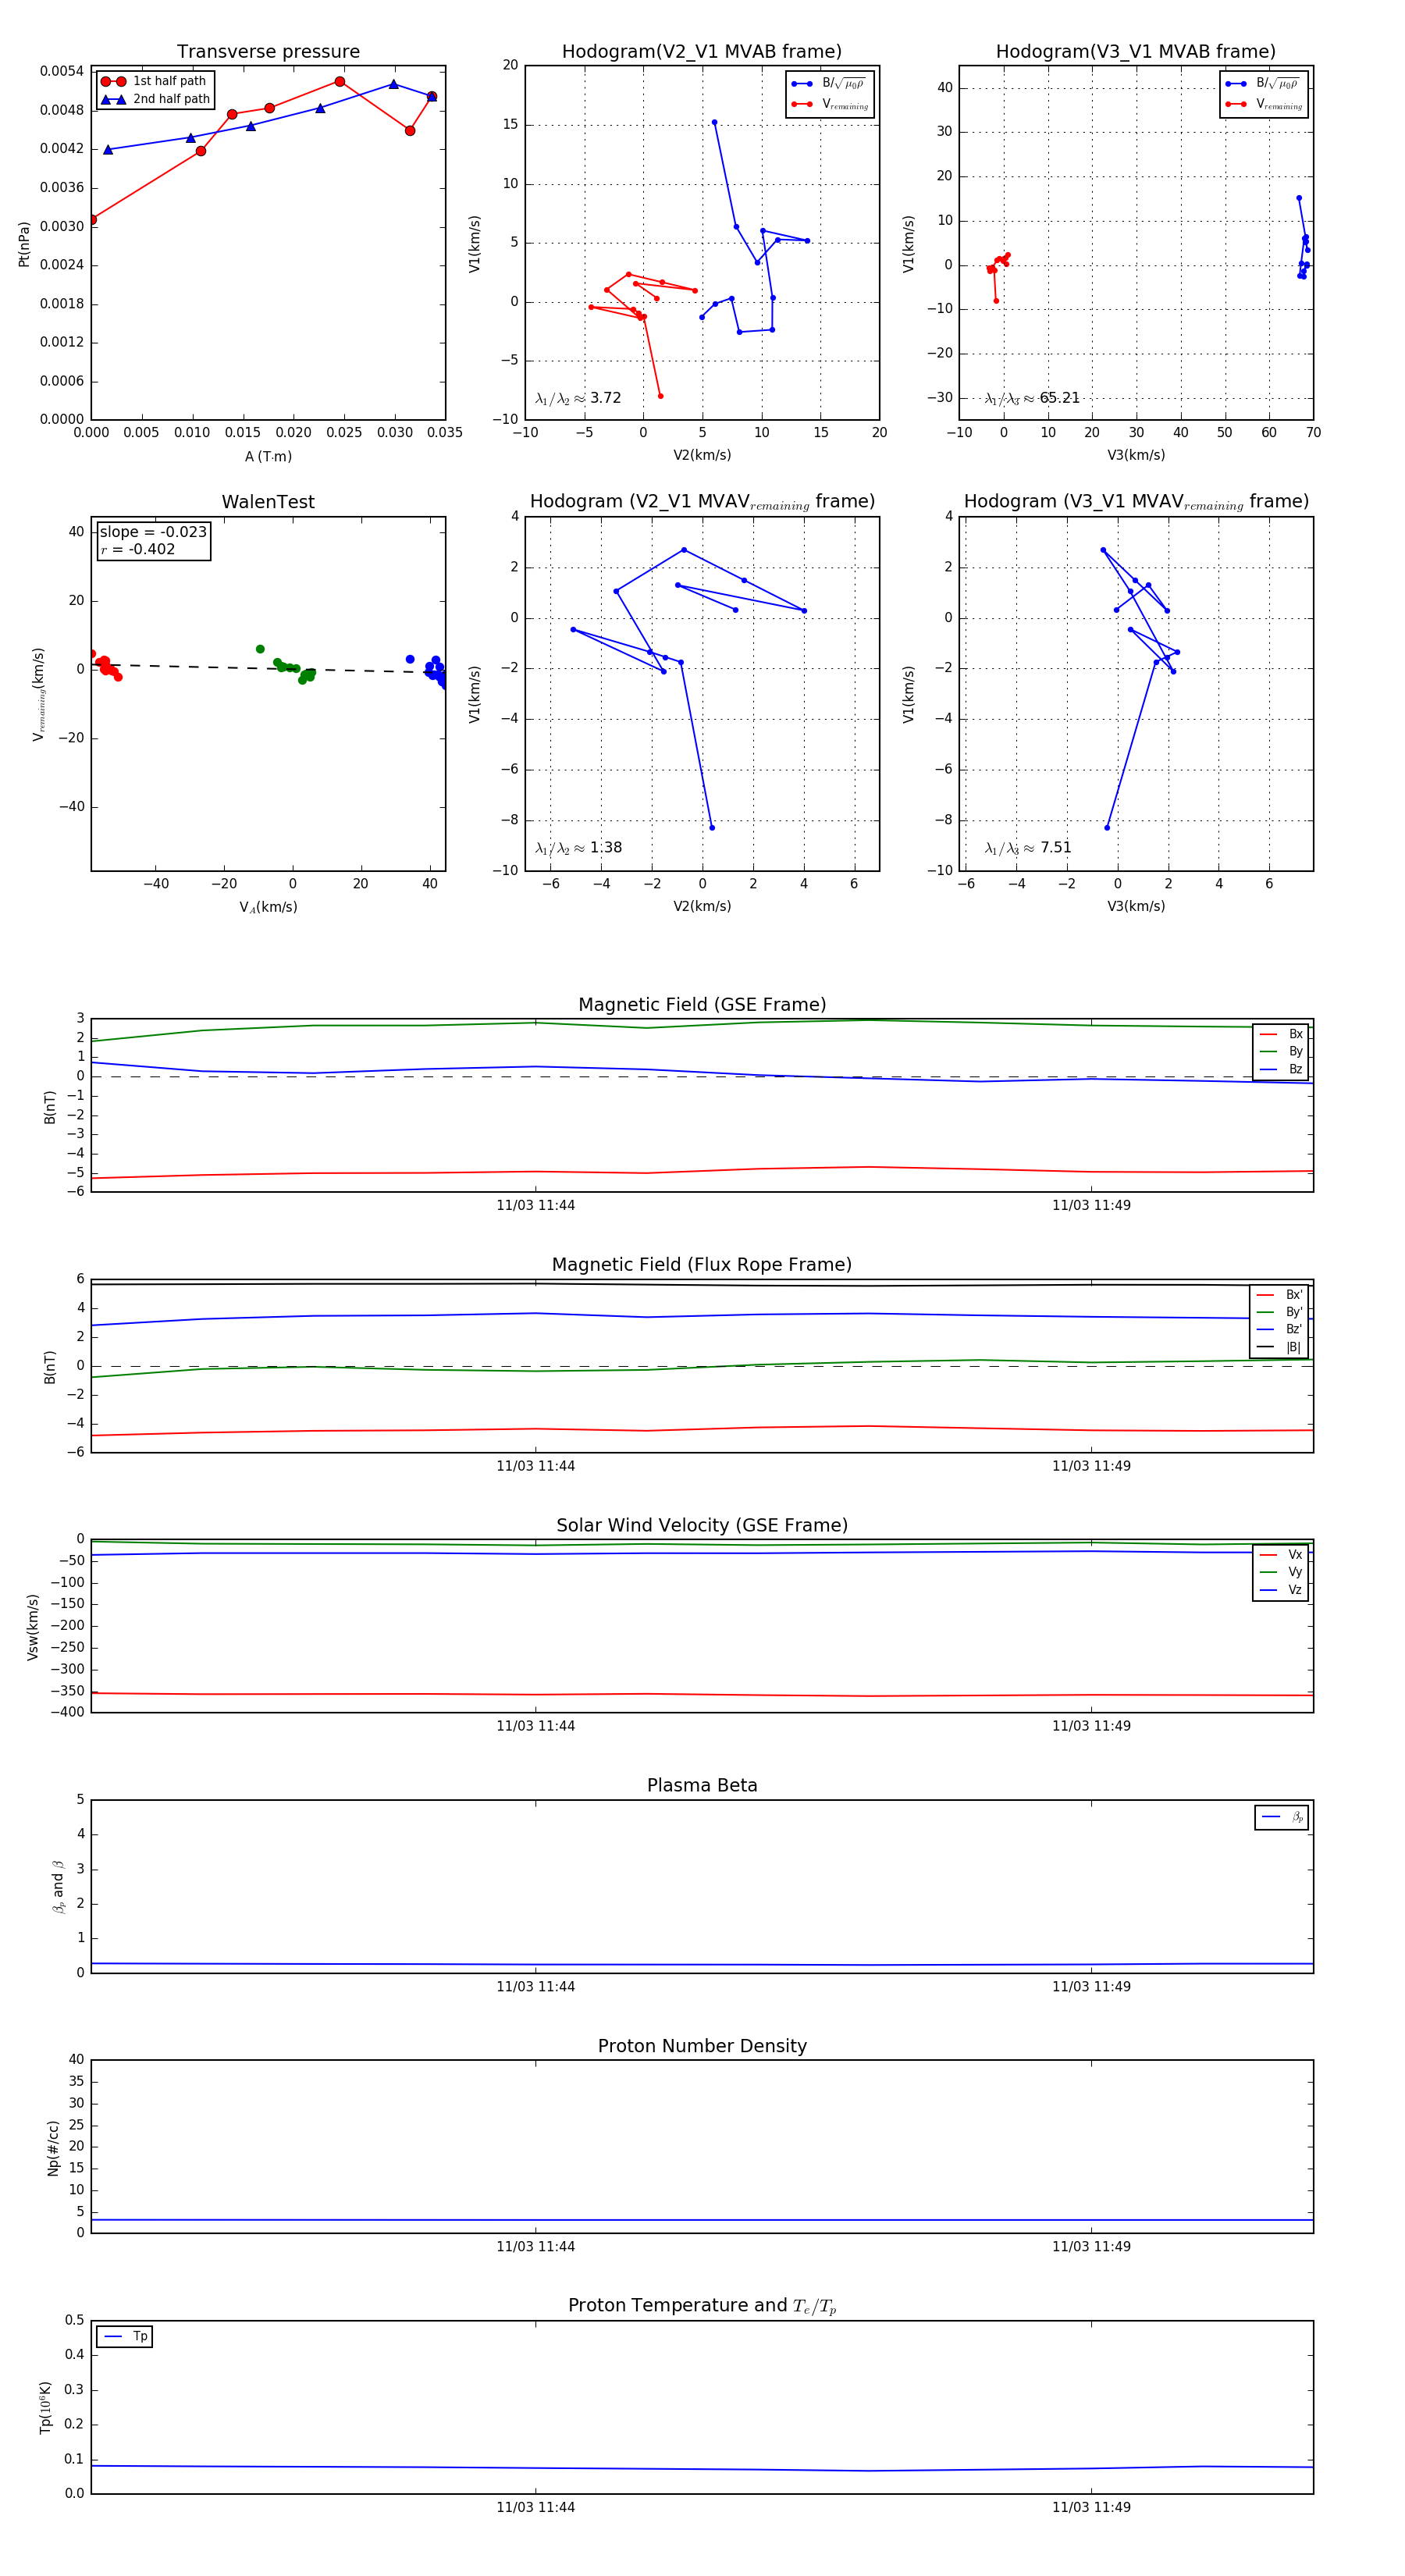Select the "Bz" legend entry in the GSE plot
This screenshot has width=1405, height=2576.
tap(1281, 1069)
